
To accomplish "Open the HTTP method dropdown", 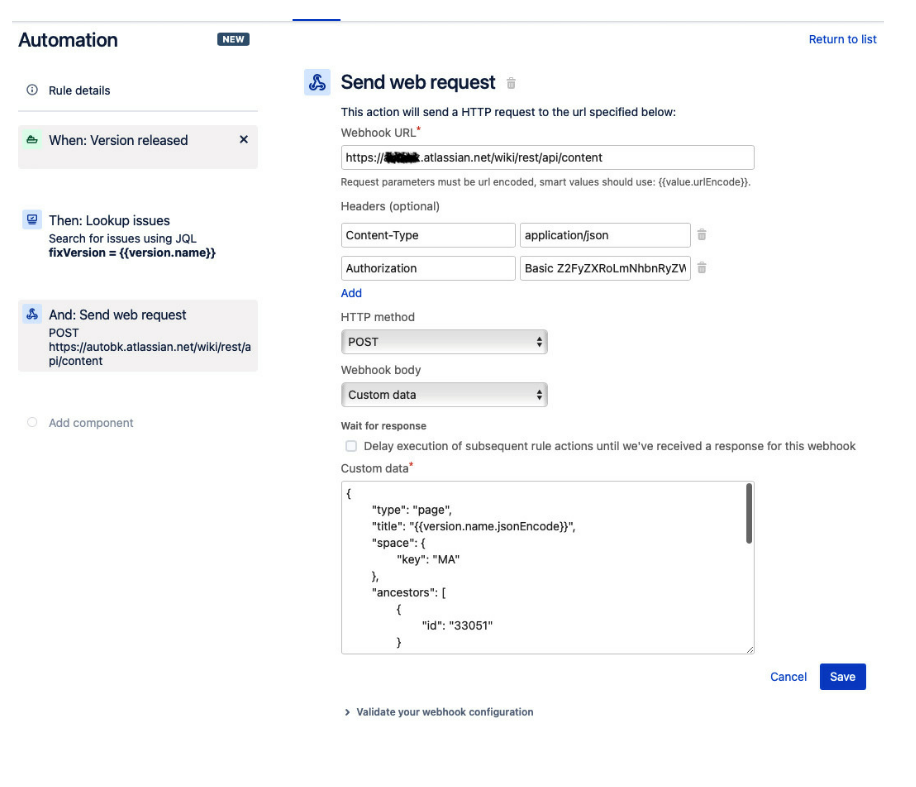I will (x=444, y=341).
